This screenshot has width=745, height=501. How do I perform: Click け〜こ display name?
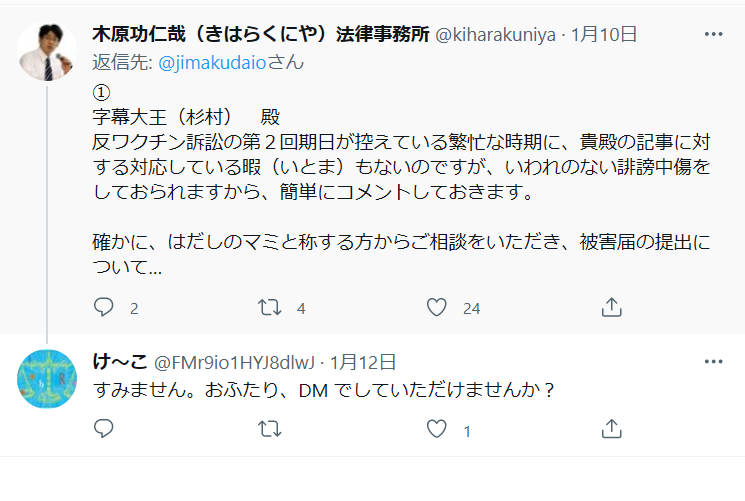[117, 362]
